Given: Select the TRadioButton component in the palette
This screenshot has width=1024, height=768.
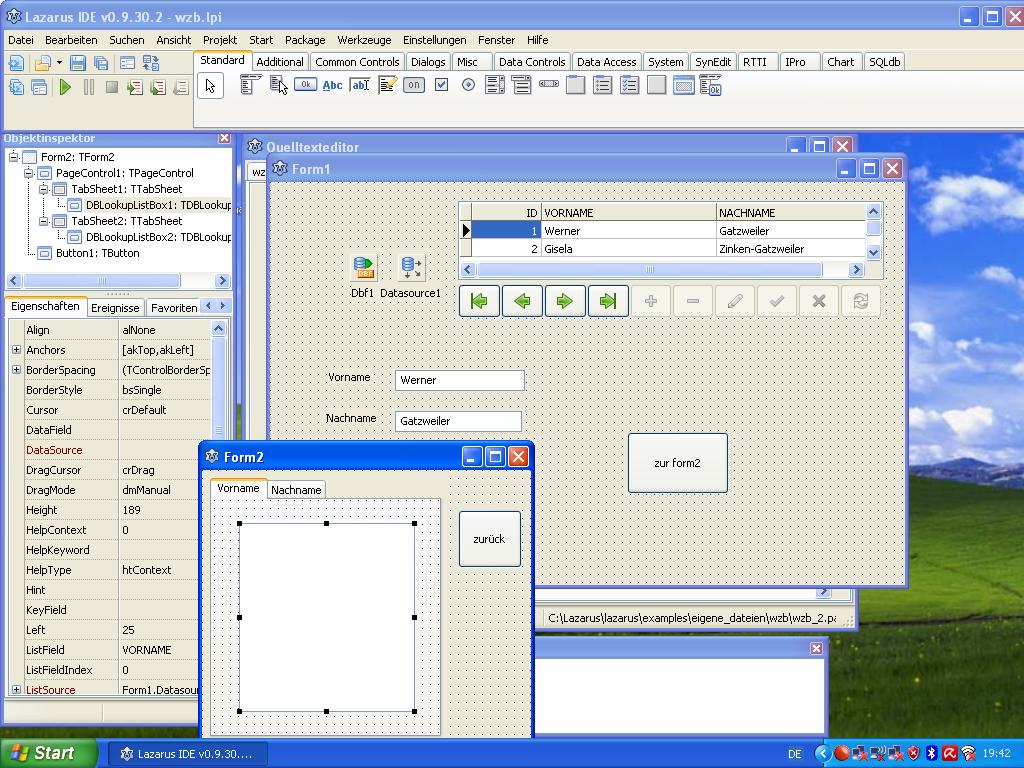Looking at the screenshot, I should [468, 86].
